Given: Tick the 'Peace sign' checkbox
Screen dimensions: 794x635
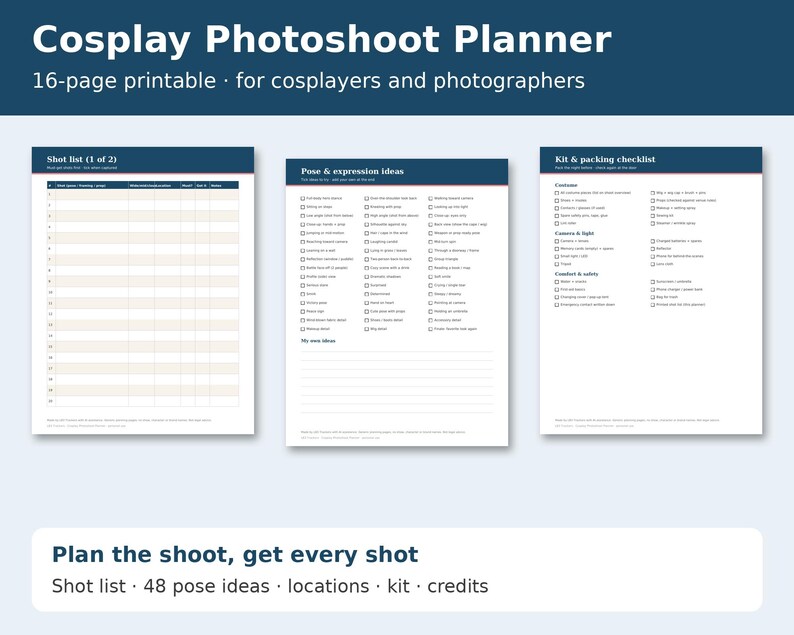Looking at the screenshot, I should coord(303,311).
